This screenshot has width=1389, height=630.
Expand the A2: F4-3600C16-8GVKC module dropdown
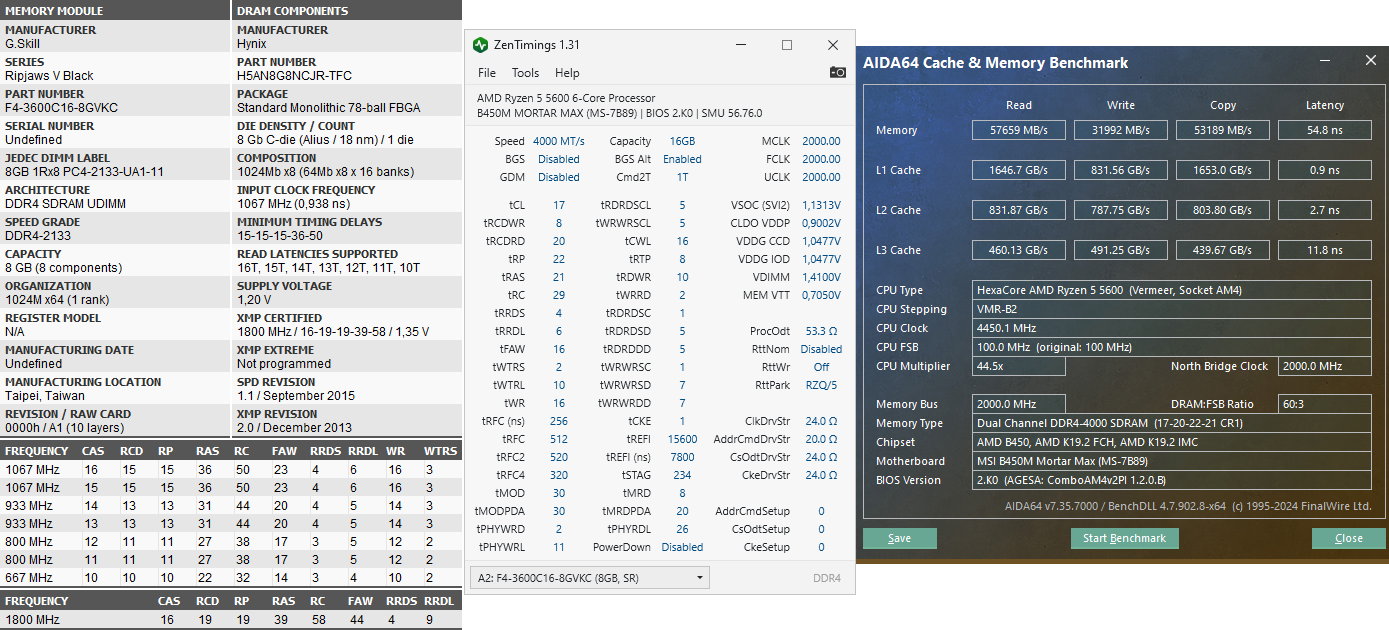click(589, 577)
